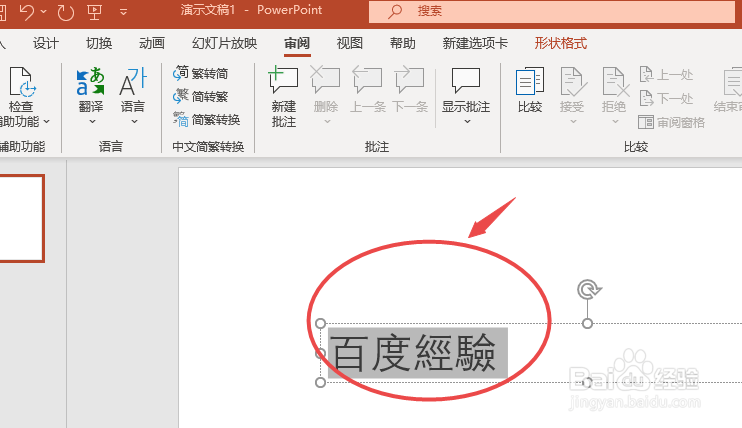Expand the 翻译 dropdown arrow
Image resolution: width=742 pixels, height=428 pixels.
pos(92,122)
